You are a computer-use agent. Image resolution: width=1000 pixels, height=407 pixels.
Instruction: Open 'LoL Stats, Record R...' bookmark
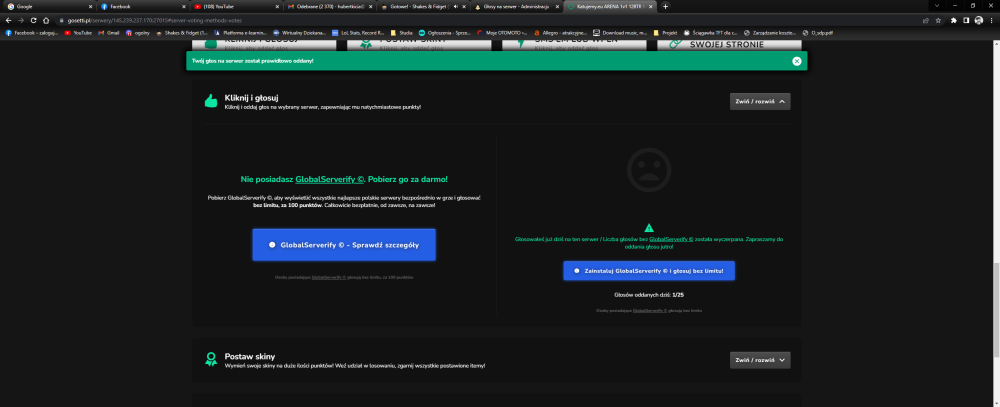(x=358, y=33)
